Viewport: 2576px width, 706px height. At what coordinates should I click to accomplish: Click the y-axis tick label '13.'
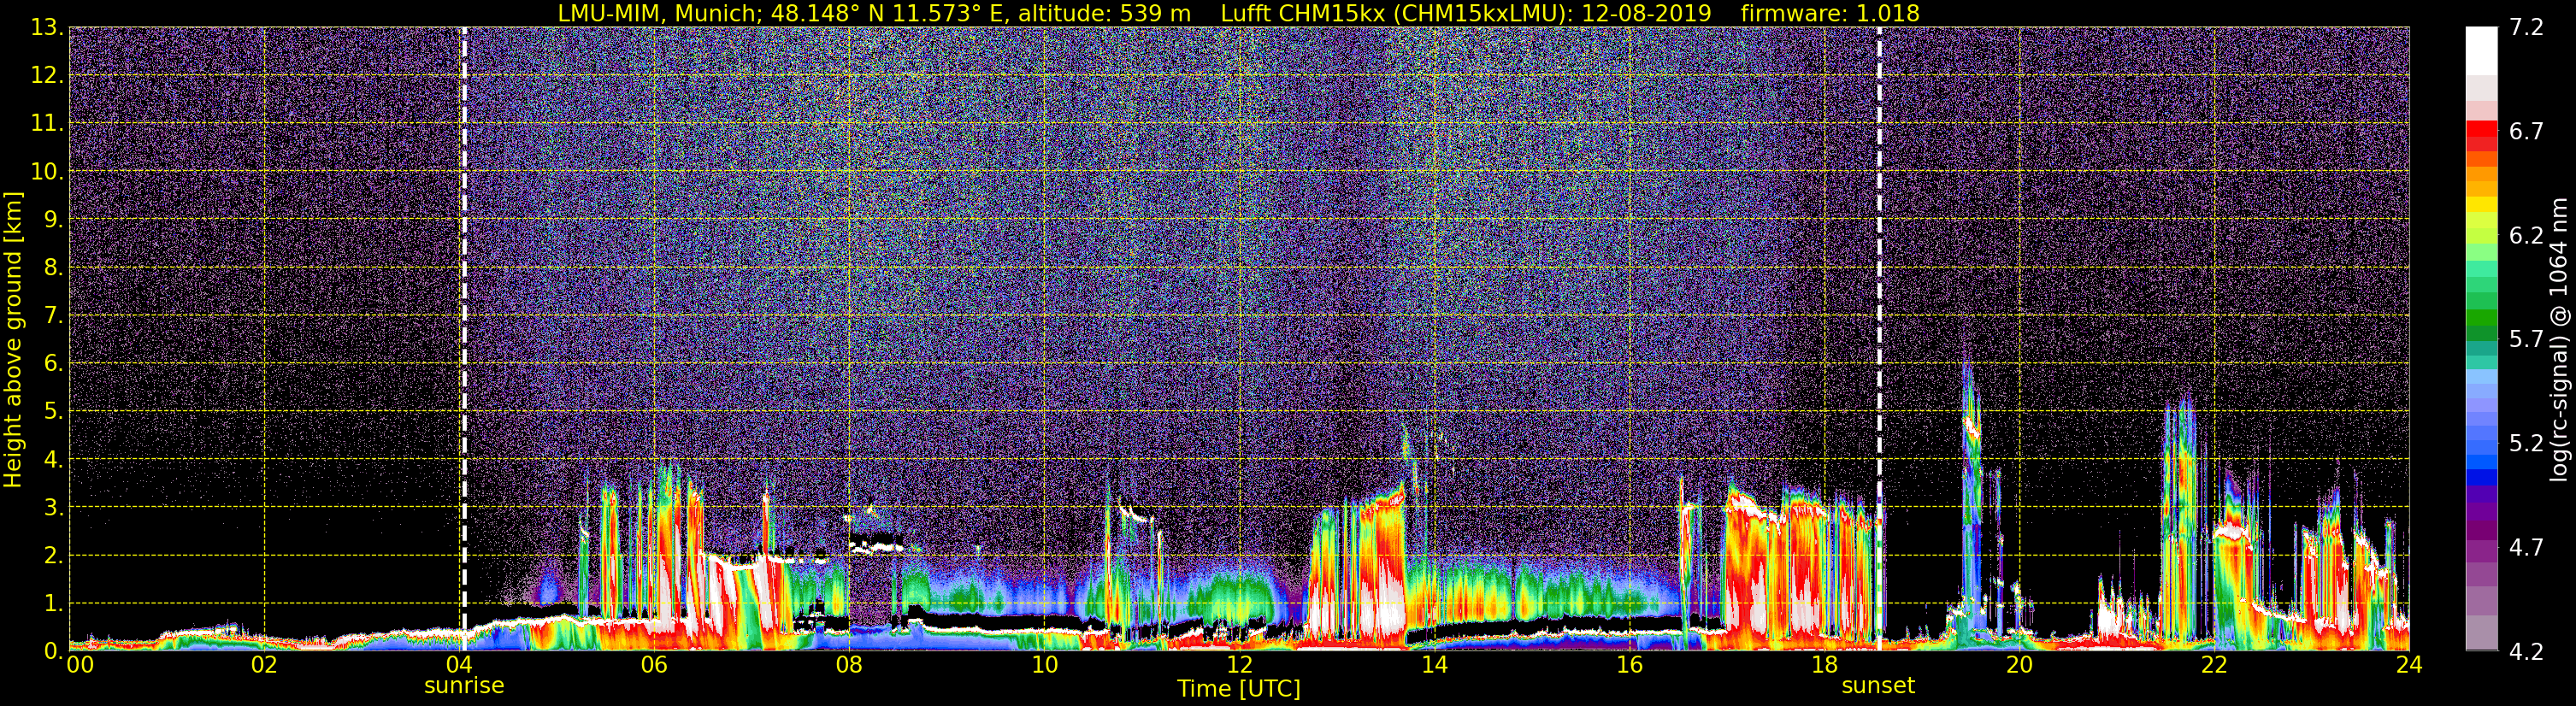click(46, 27)
